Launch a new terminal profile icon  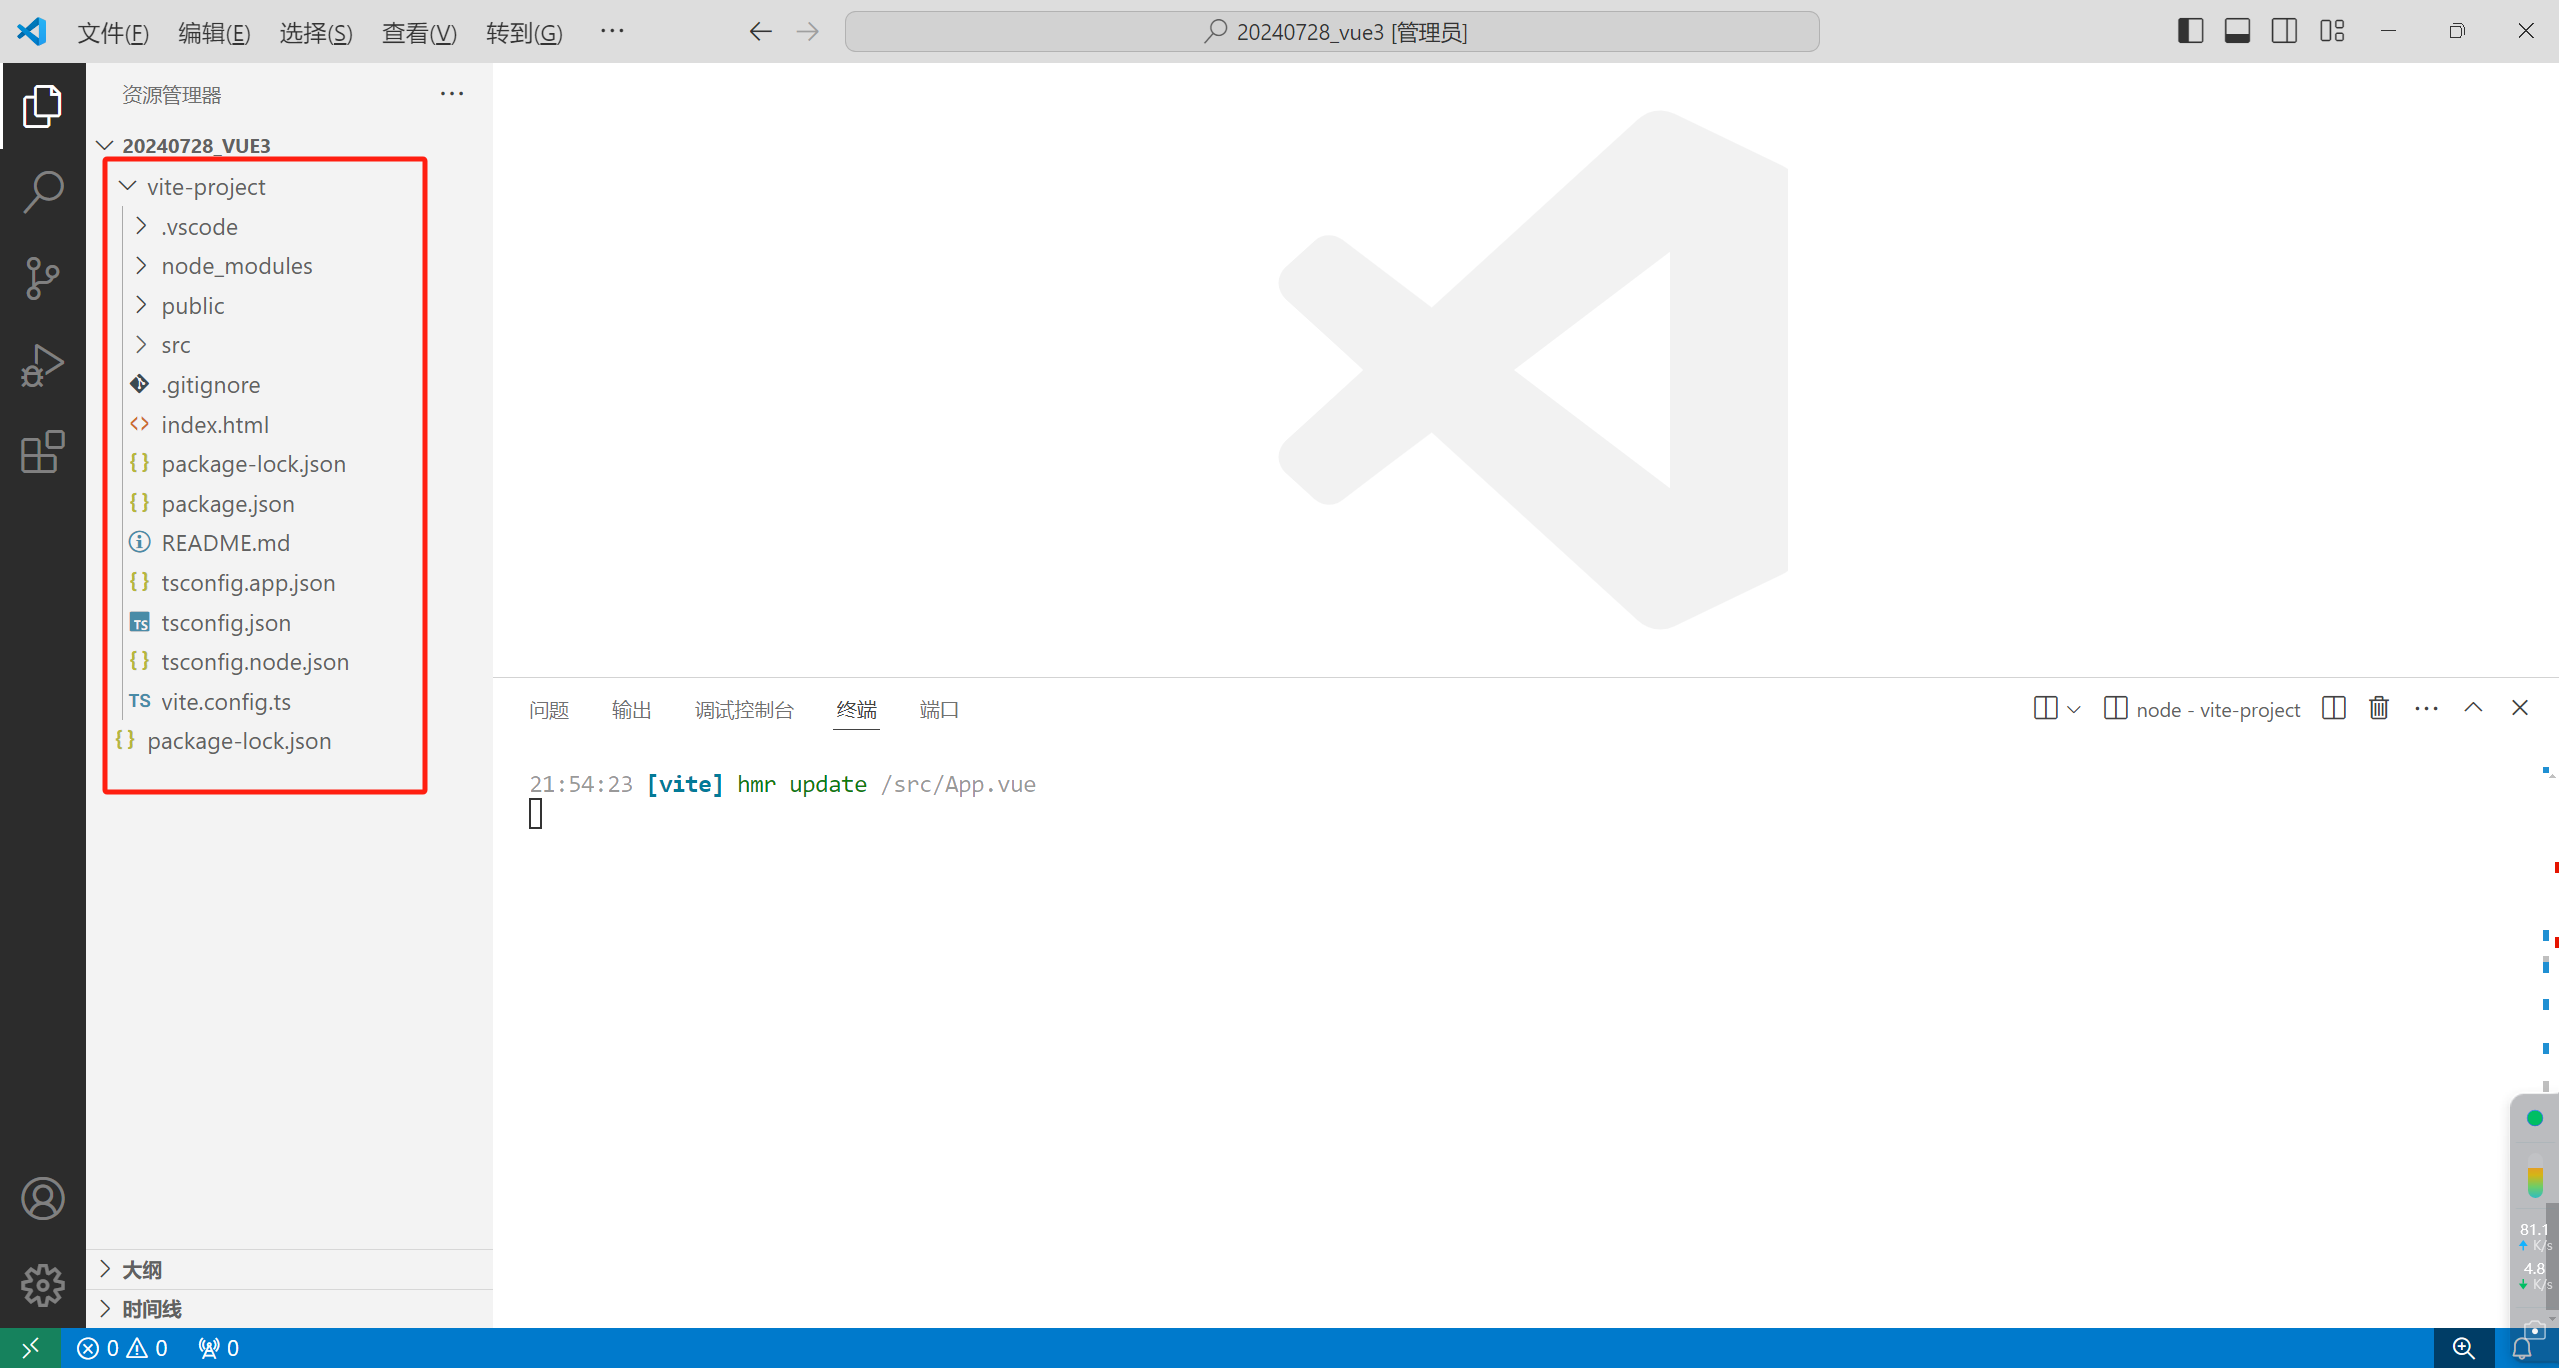click(2045, 709)
